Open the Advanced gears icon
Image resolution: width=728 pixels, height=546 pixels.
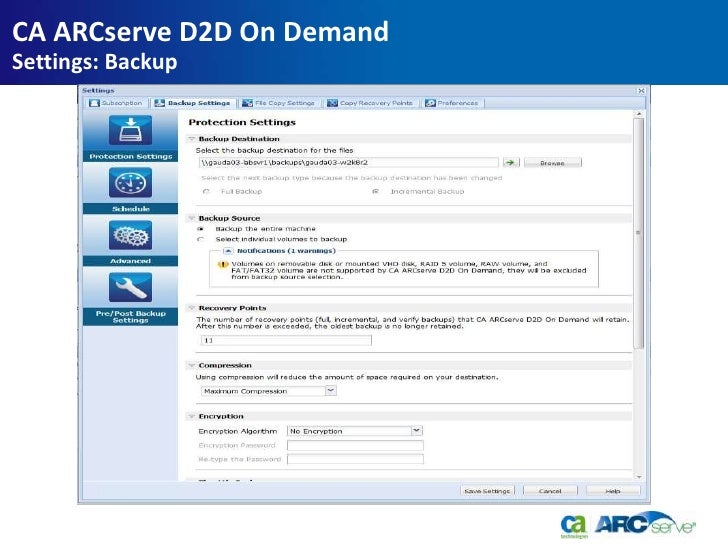(130, 235)
